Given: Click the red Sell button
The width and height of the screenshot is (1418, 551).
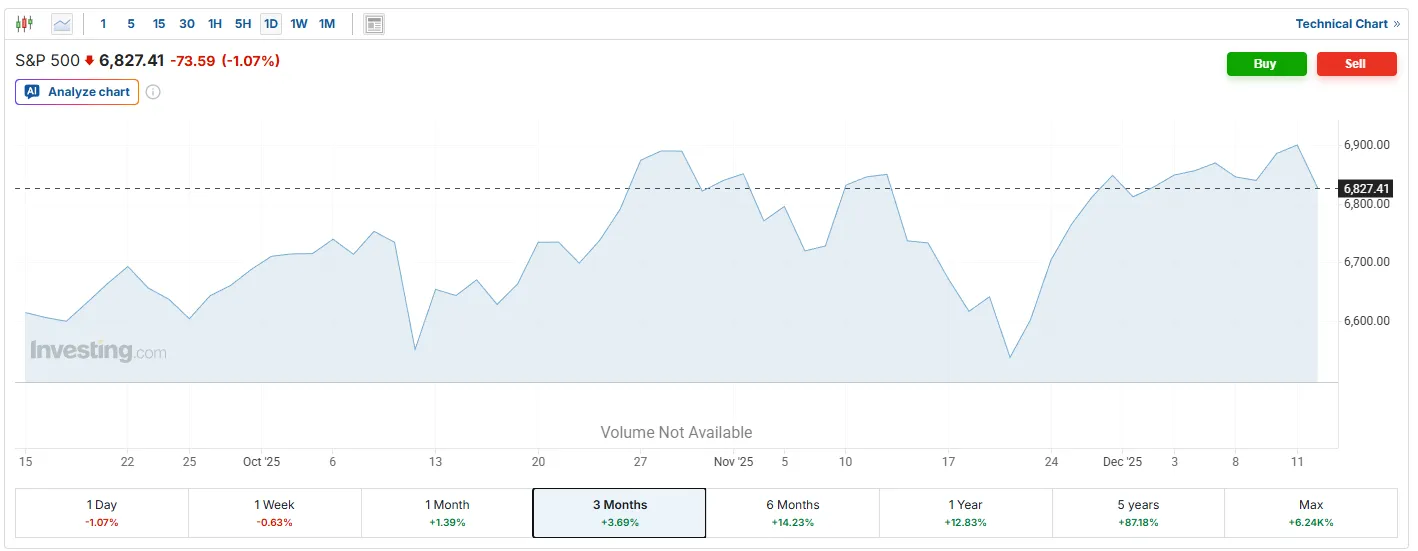Looking at the screenshot, I should 1356,63.
